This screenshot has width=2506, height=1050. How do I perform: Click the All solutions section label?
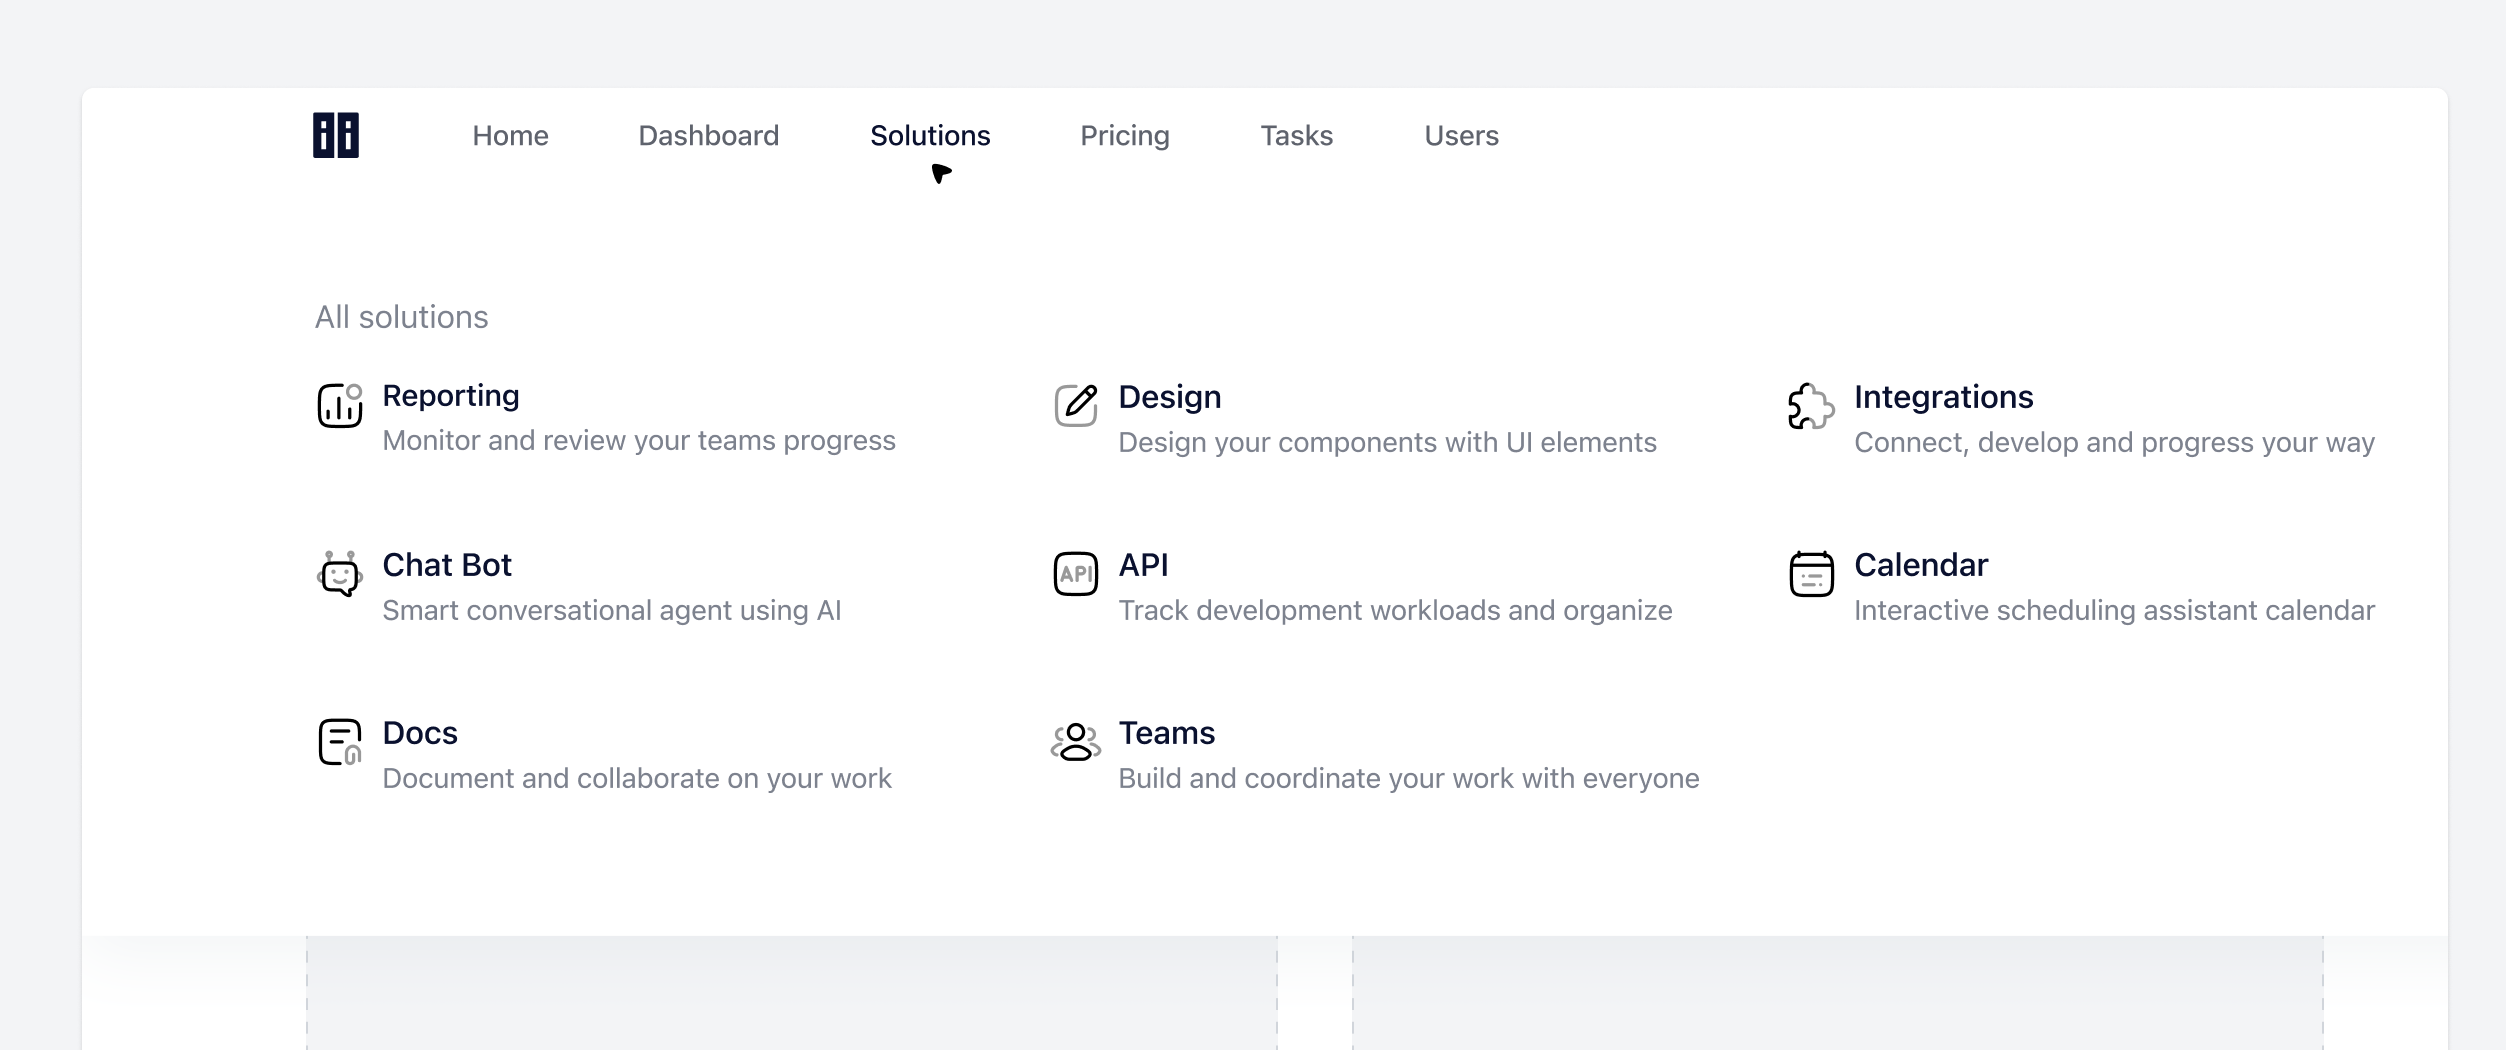pyautogui.click(x=401, y=317)
